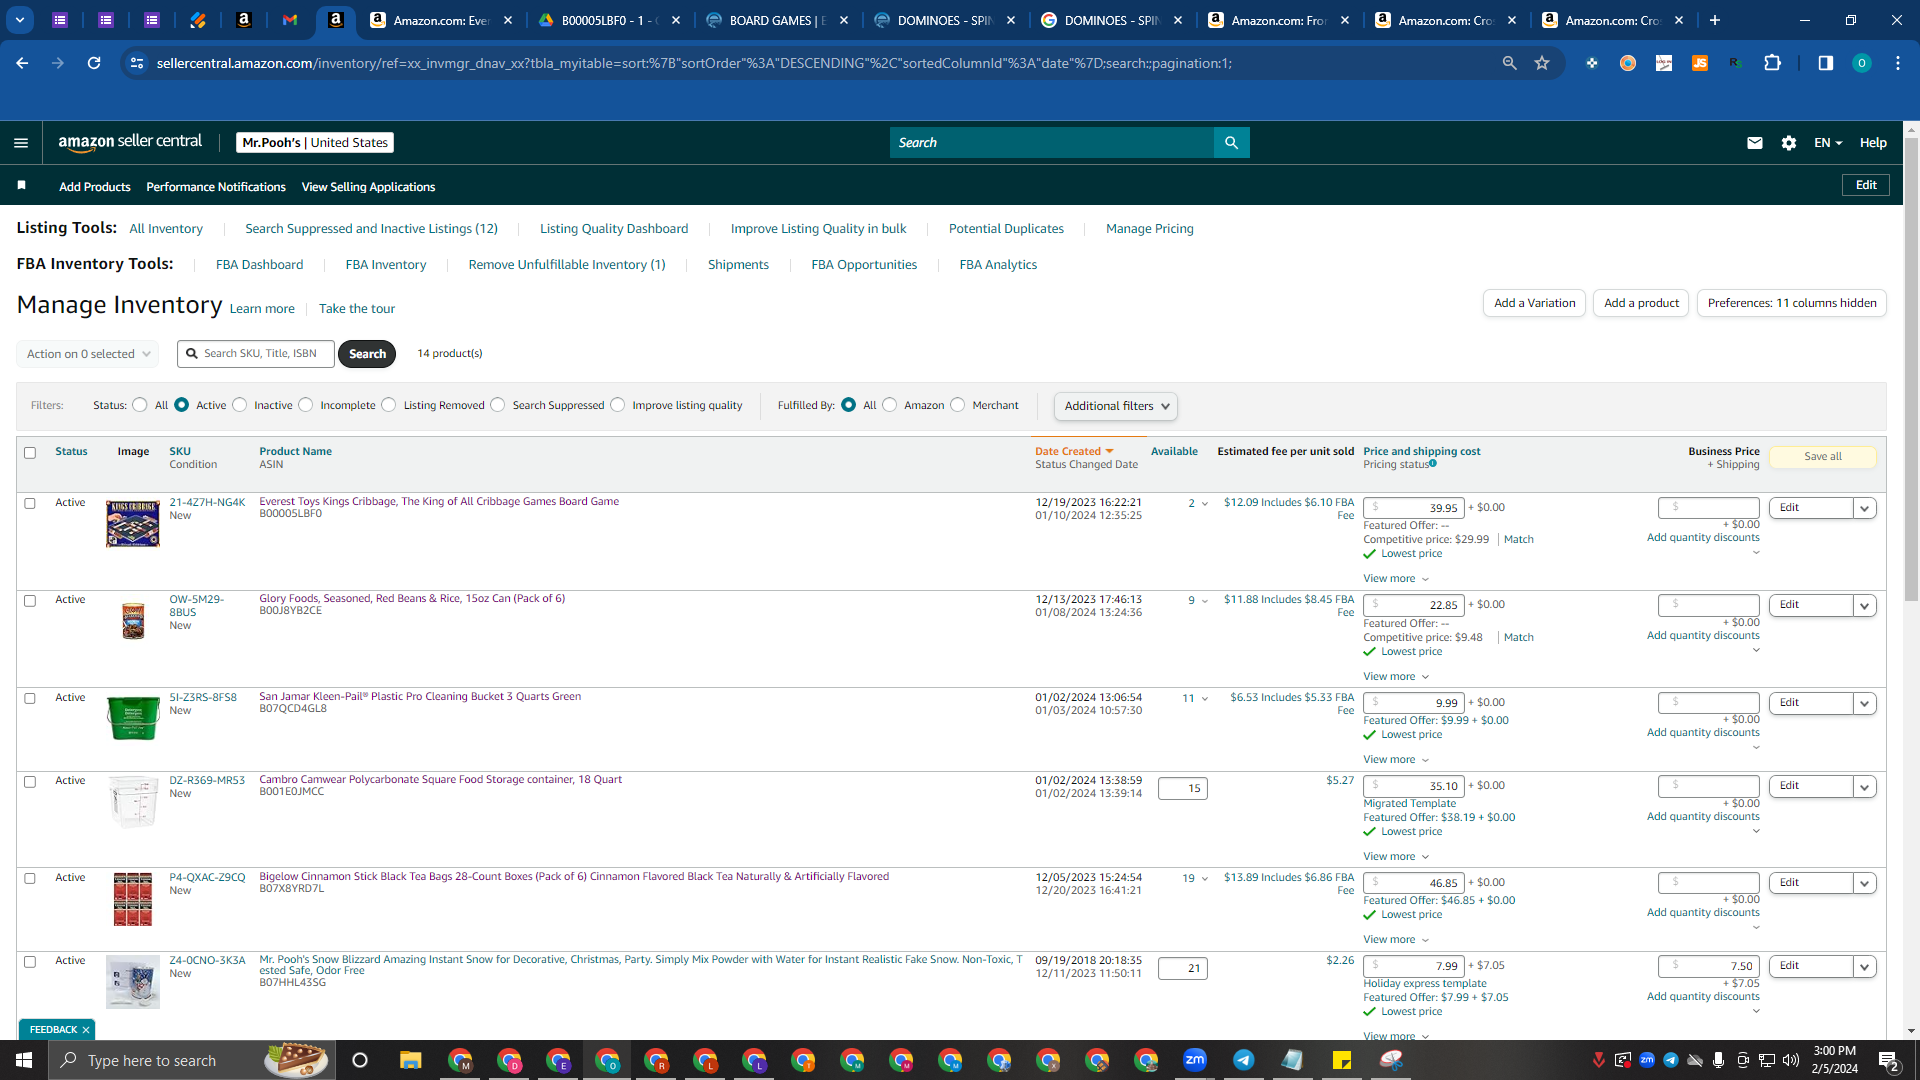Image resolution: width=1920 pixels, height=1080 pixels.
Task: Open Windows Start menu
Action: tap(24, 1060)
